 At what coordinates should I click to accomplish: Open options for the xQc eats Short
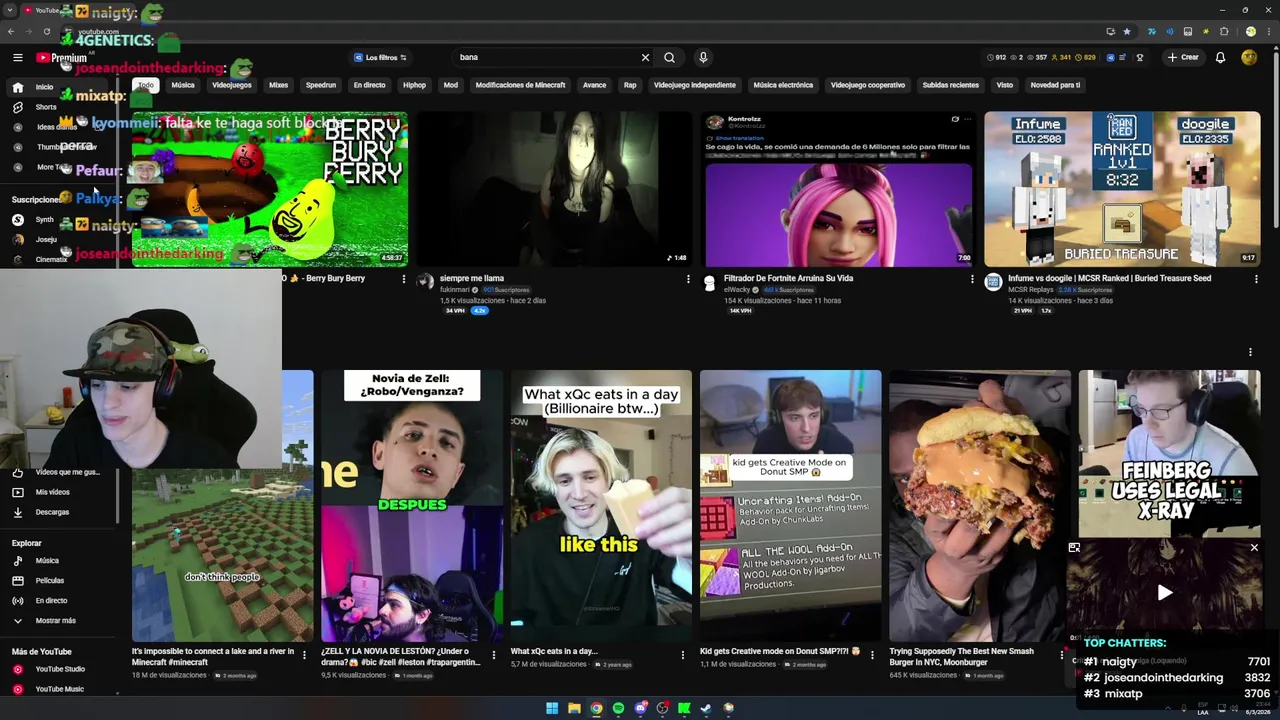(x=683, y=656)
